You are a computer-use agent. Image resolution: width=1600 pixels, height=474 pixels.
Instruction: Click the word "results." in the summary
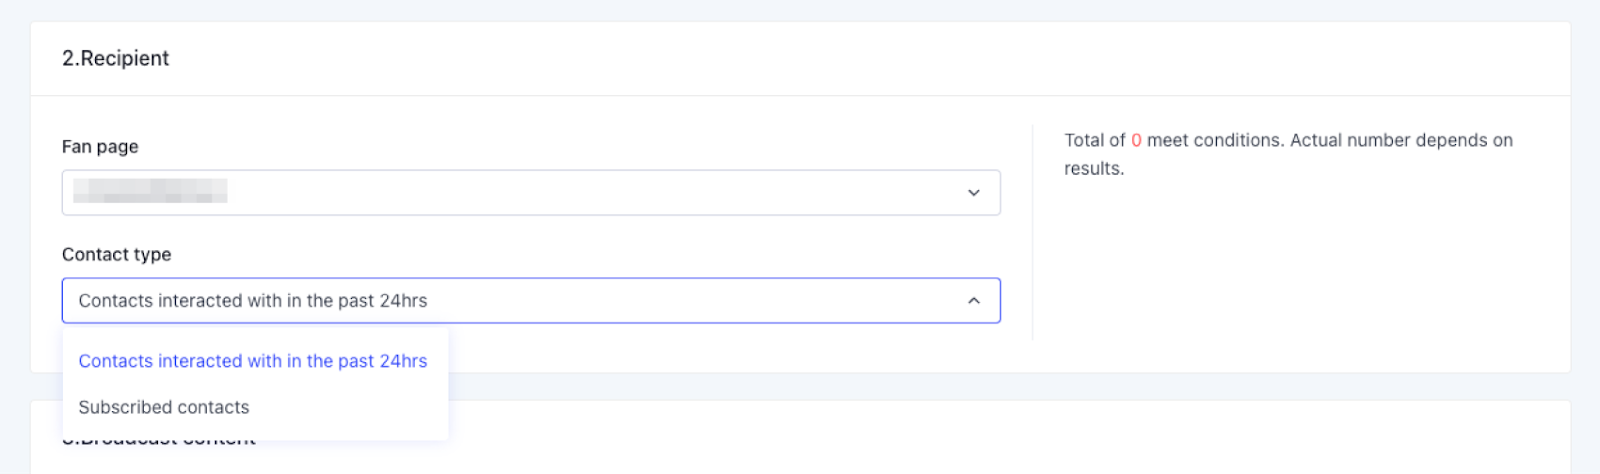(1094, 169)
